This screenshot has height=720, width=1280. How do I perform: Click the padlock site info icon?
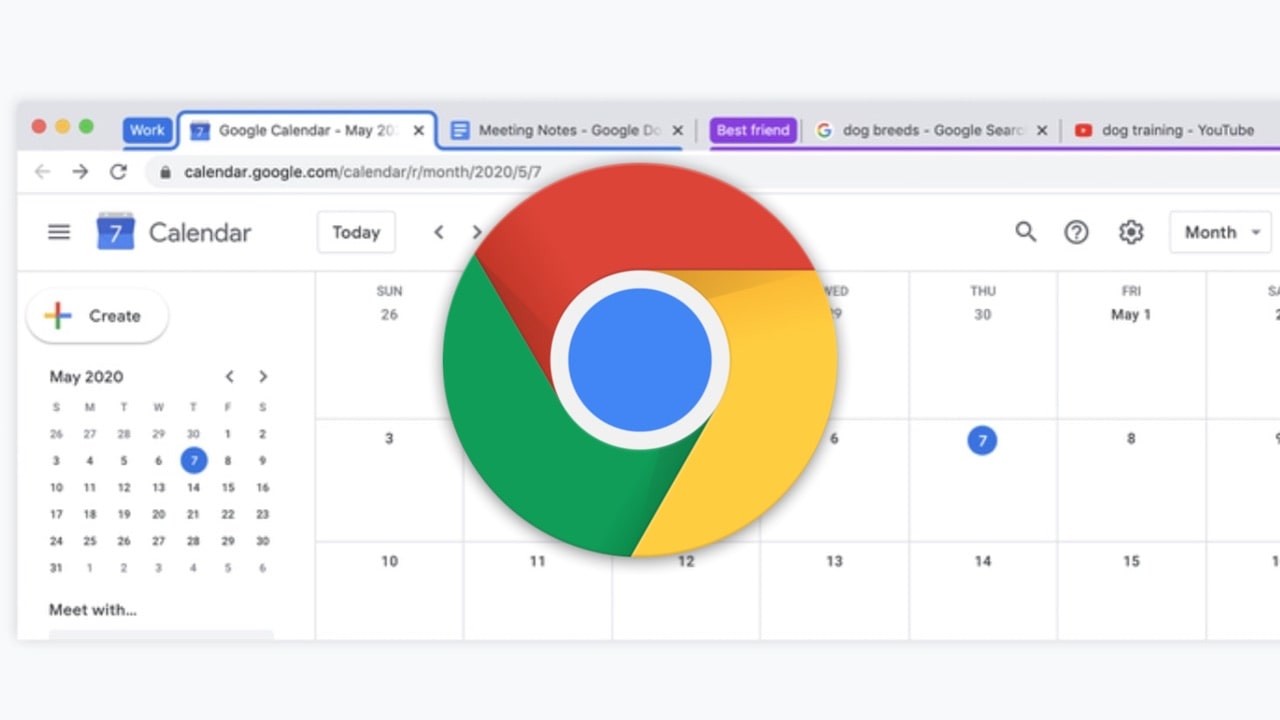pos(165,172)
